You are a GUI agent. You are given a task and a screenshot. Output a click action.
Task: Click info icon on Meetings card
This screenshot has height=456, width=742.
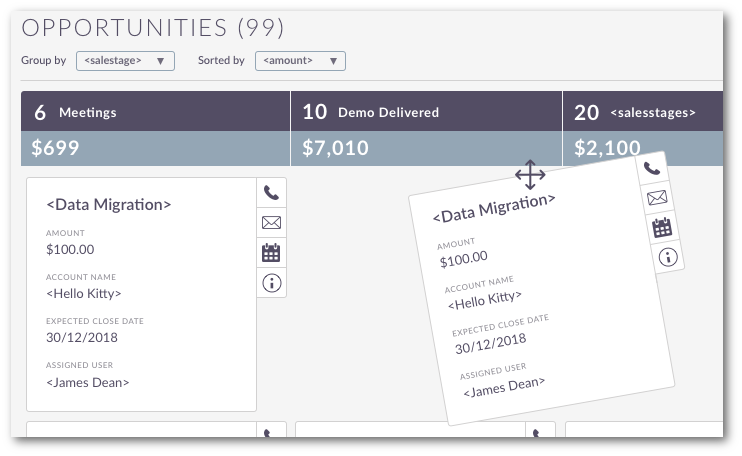[x=272, y=283]
